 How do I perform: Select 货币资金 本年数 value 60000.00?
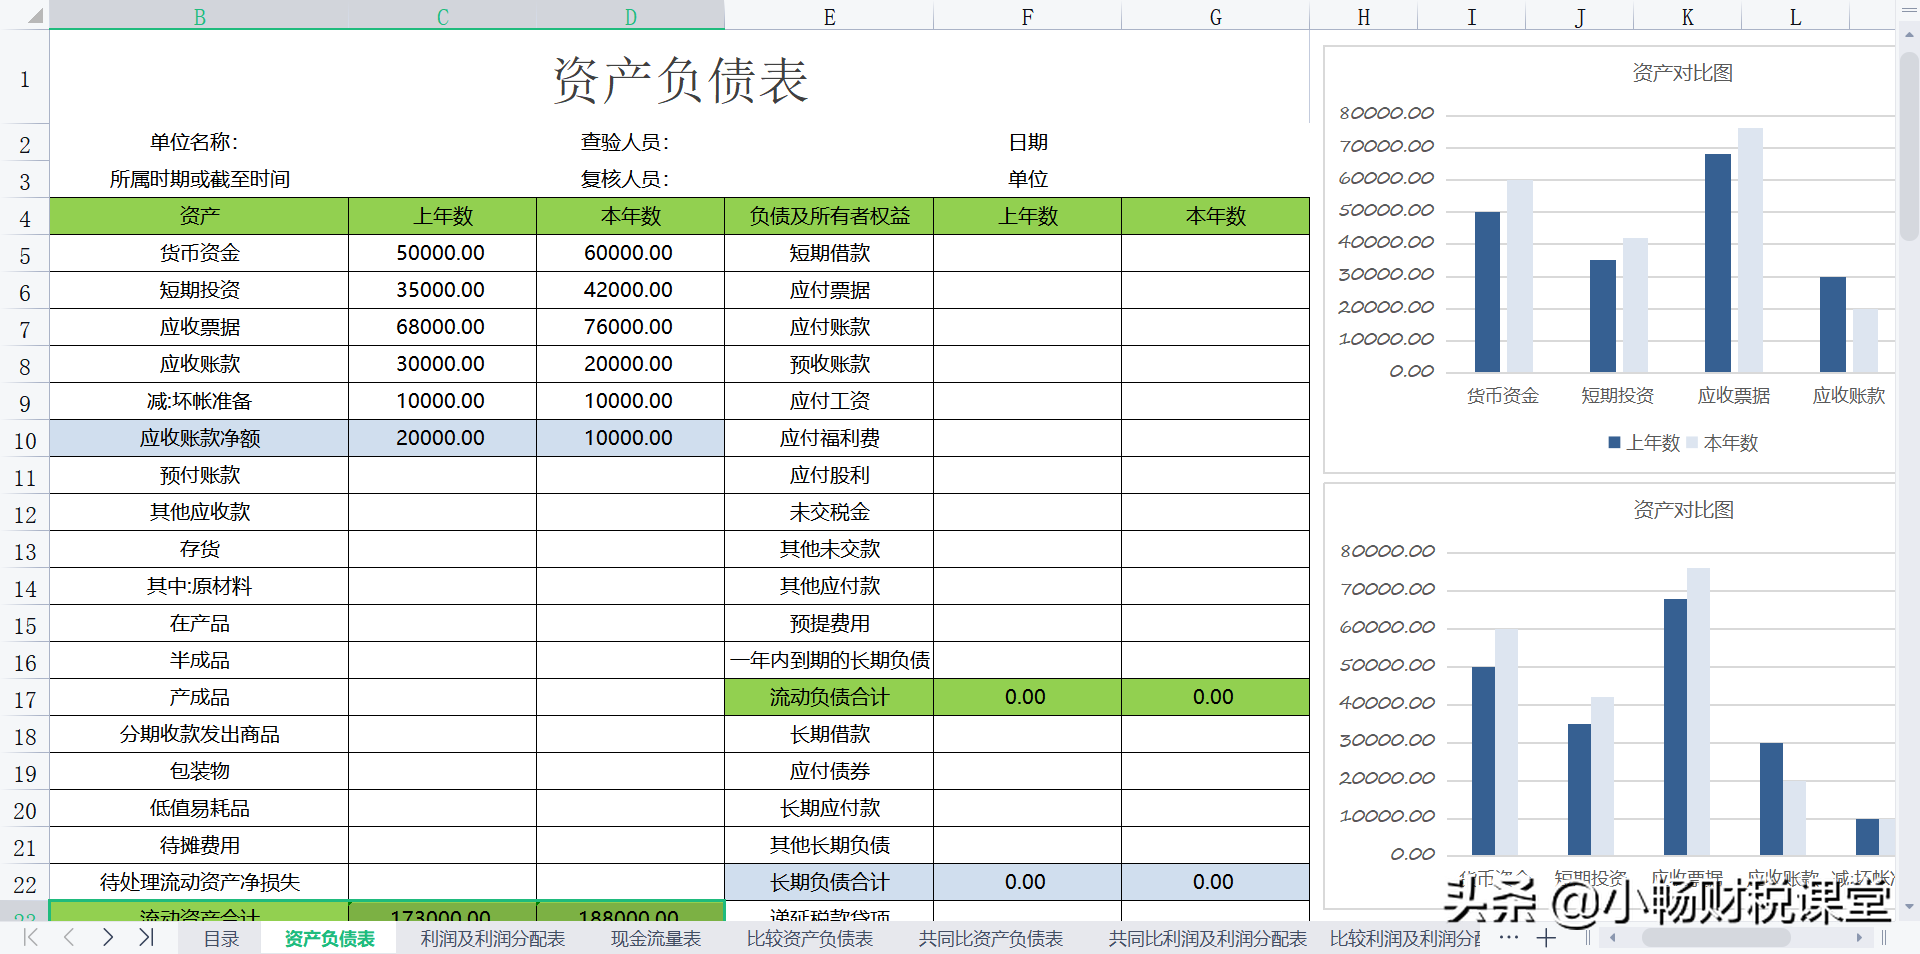click(630, 253)
